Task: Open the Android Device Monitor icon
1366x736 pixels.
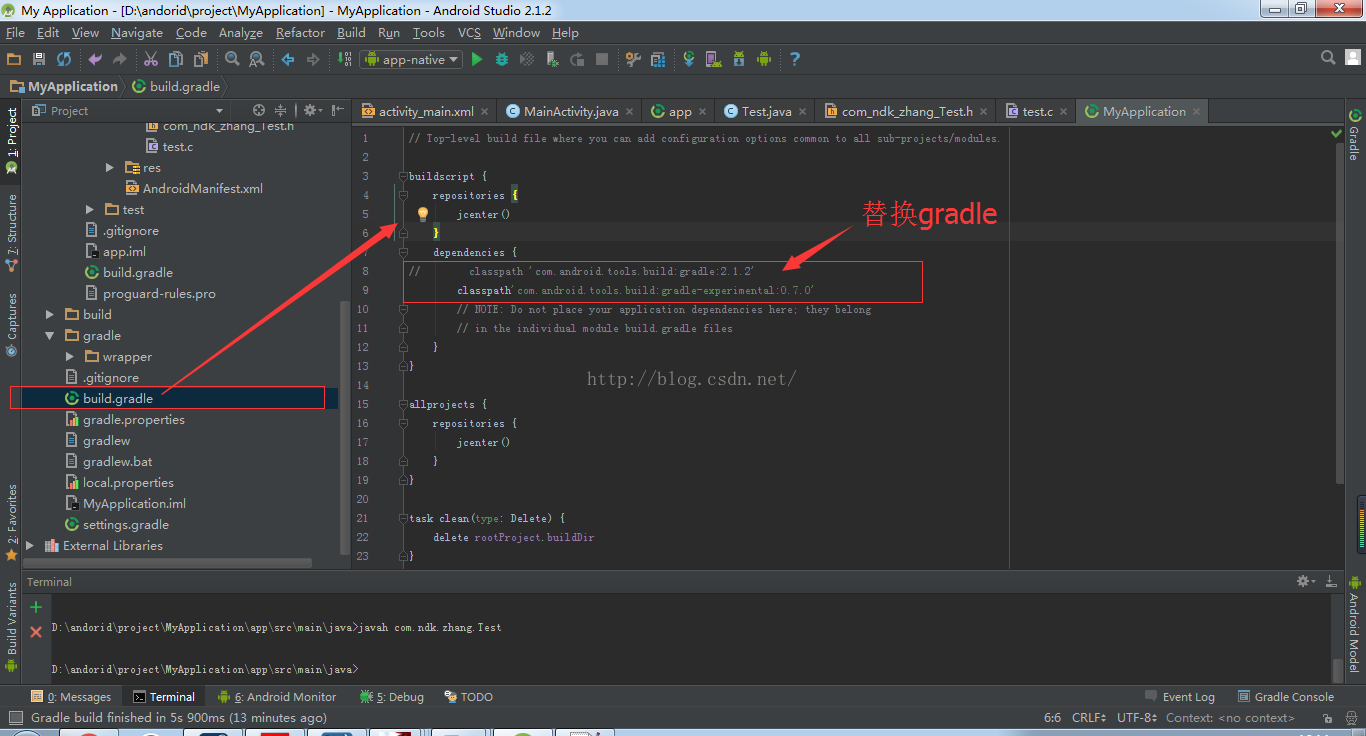Action: pyautogui.click(x=764, y=60)
